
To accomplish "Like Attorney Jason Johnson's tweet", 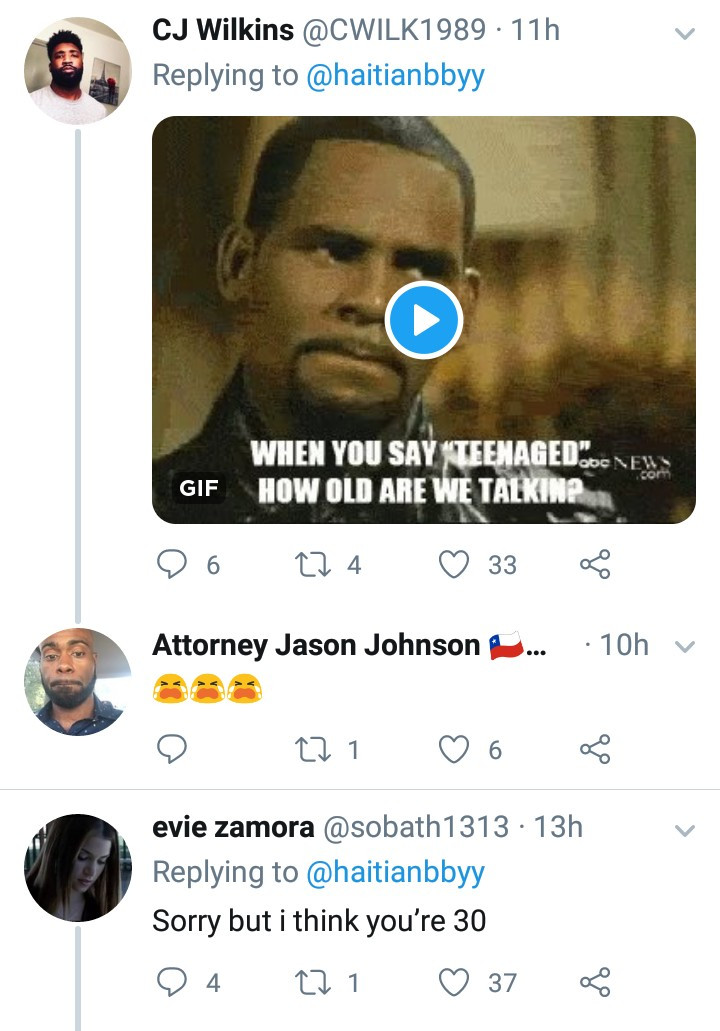I will pos(456,749).
